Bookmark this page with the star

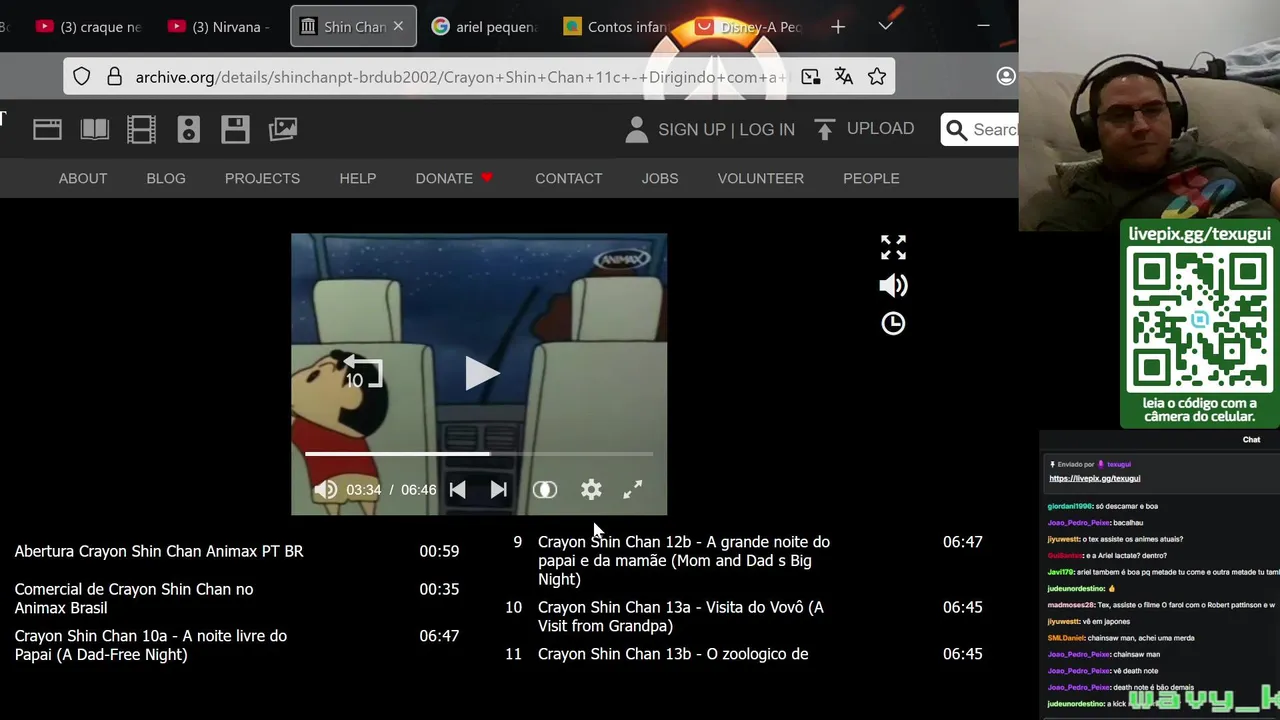click(x=877, y=77)
